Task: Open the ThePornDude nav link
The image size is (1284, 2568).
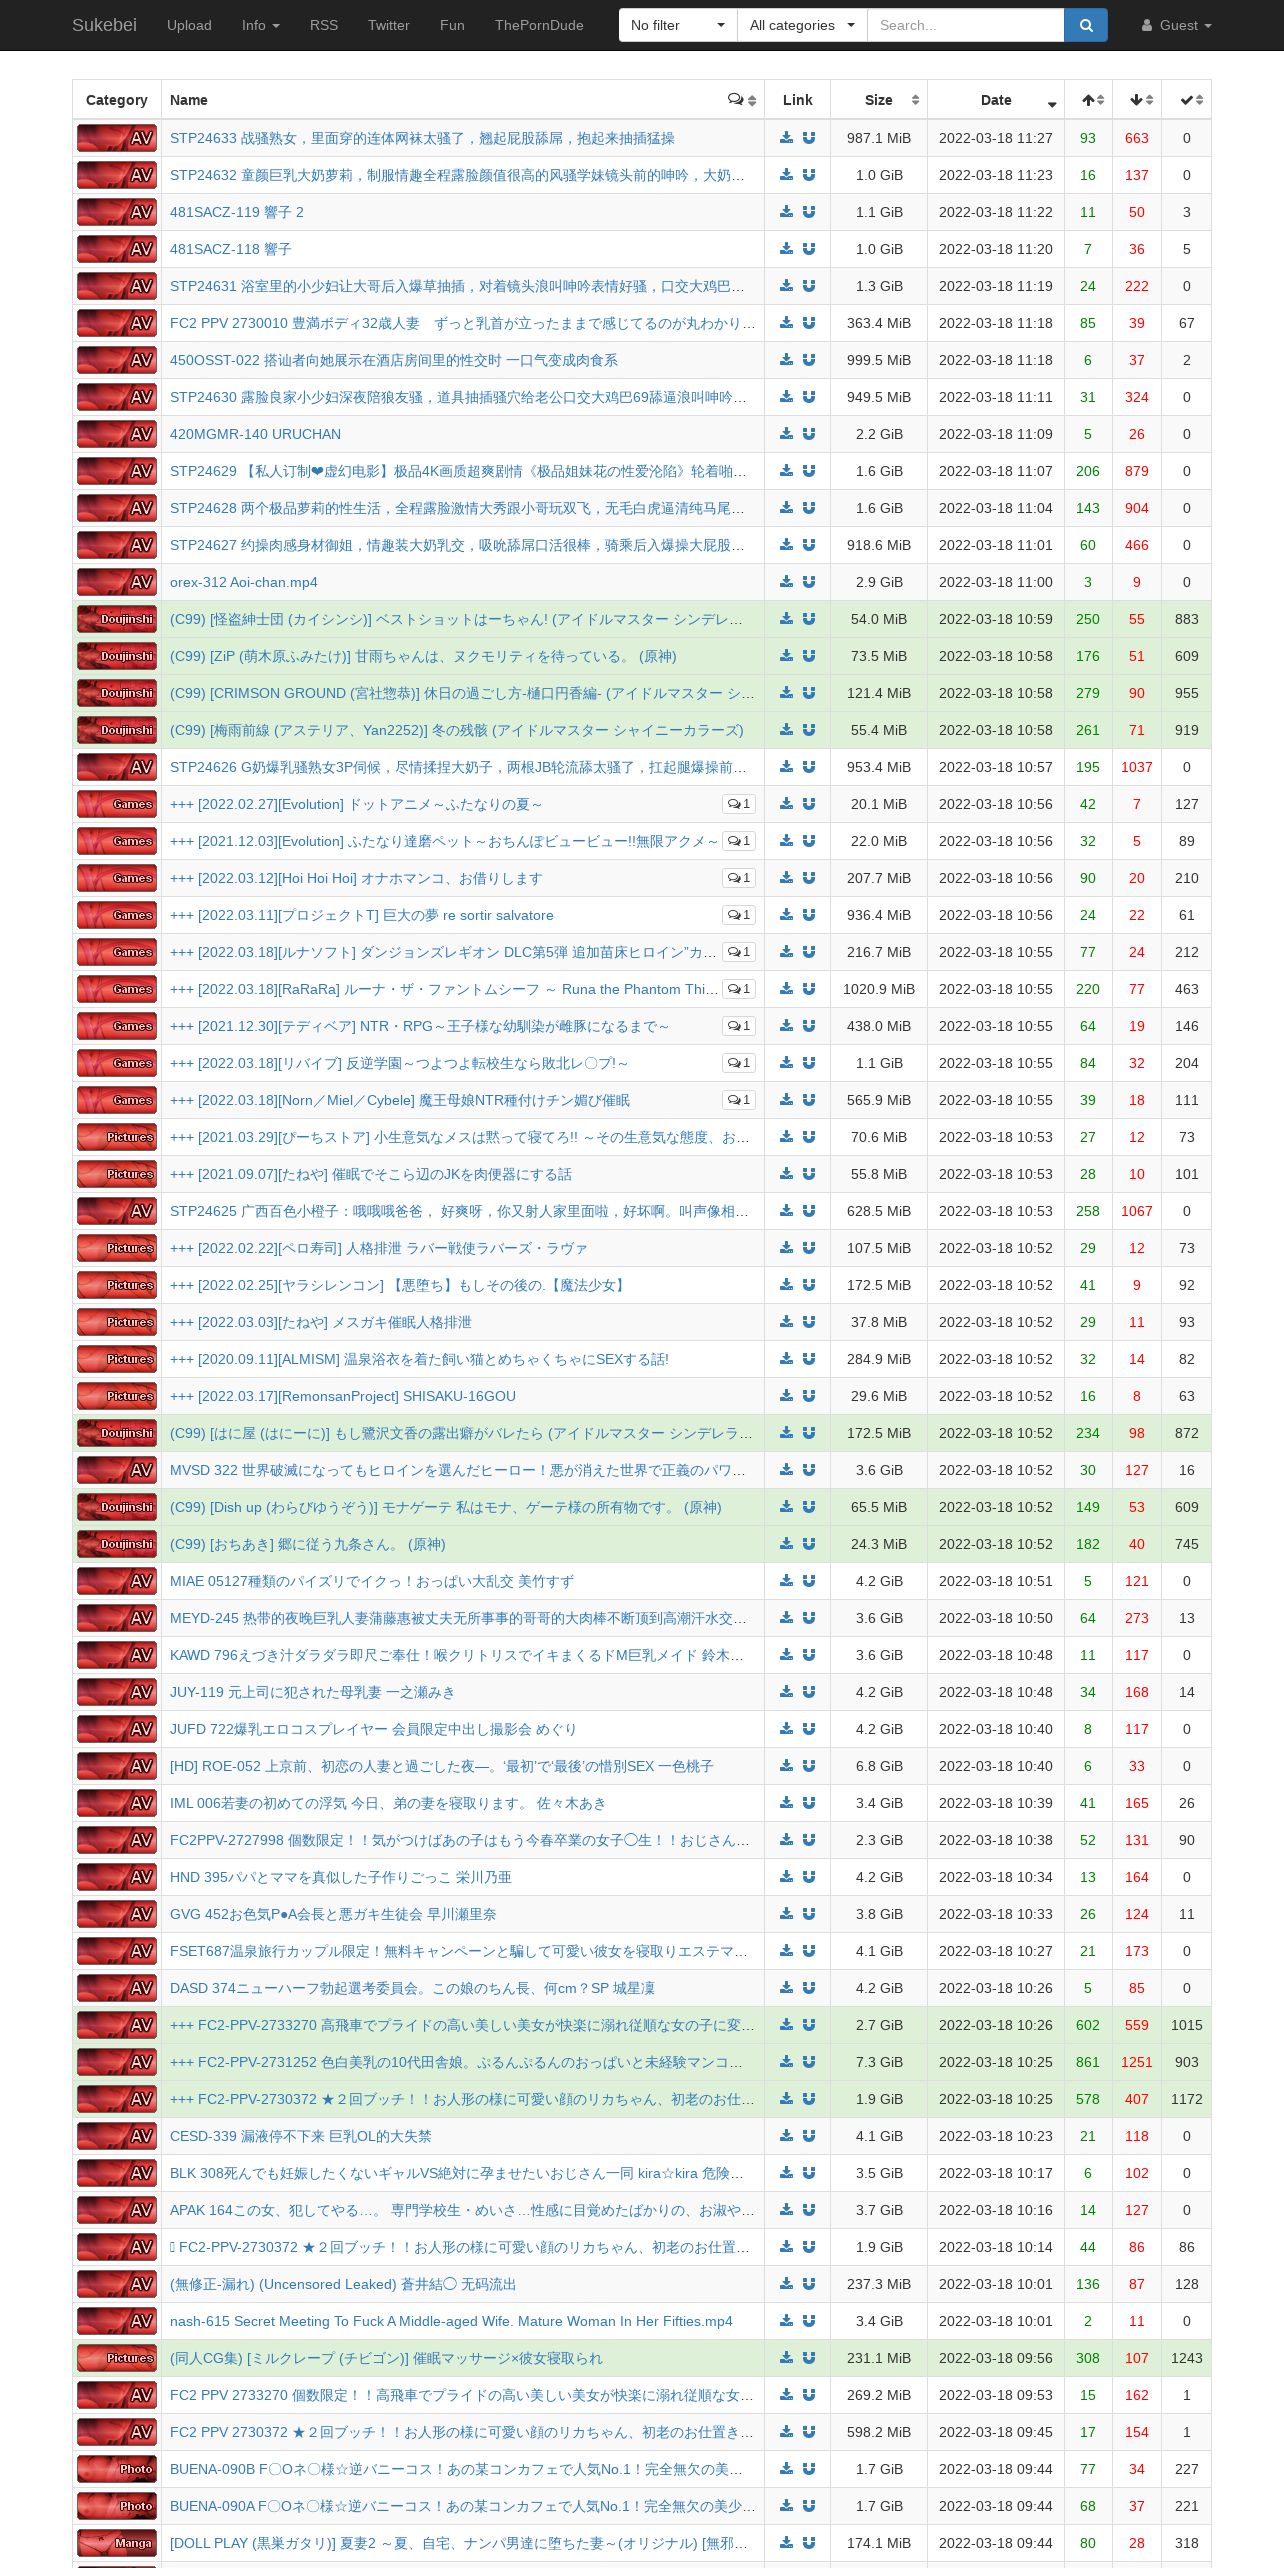Action: tap(539, 25)
